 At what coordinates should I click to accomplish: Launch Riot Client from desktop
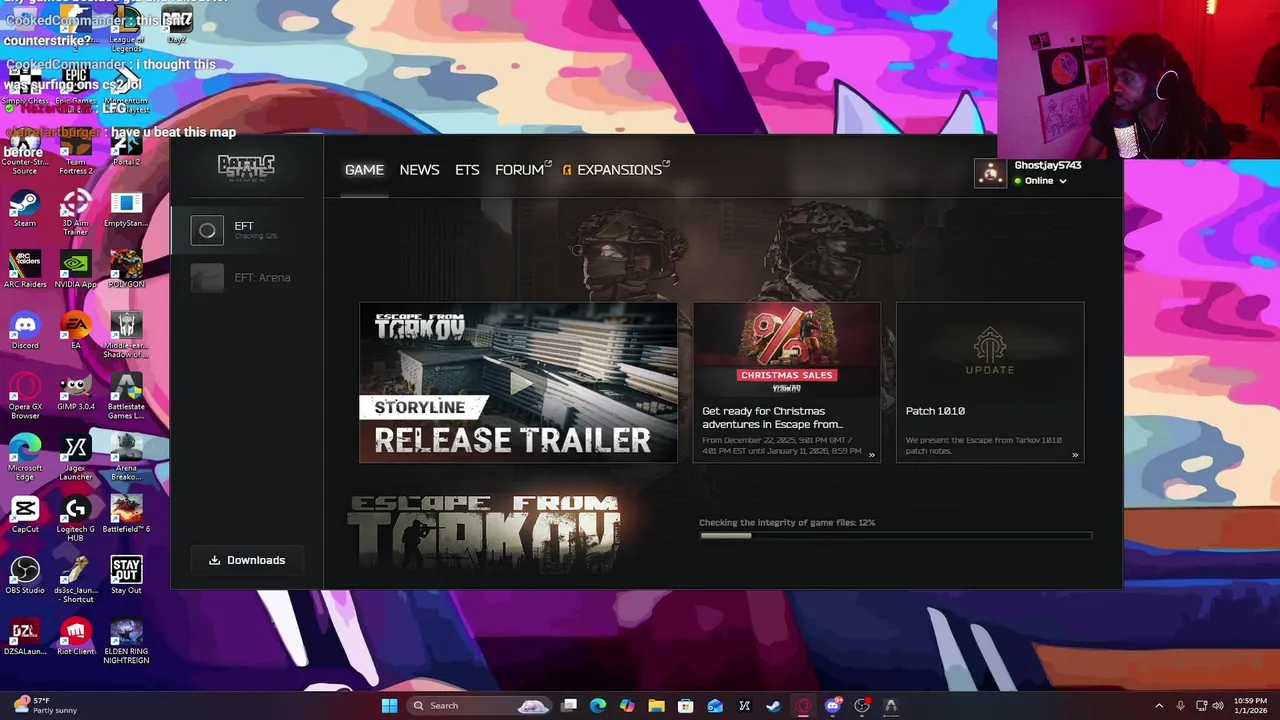coord(75,636)
